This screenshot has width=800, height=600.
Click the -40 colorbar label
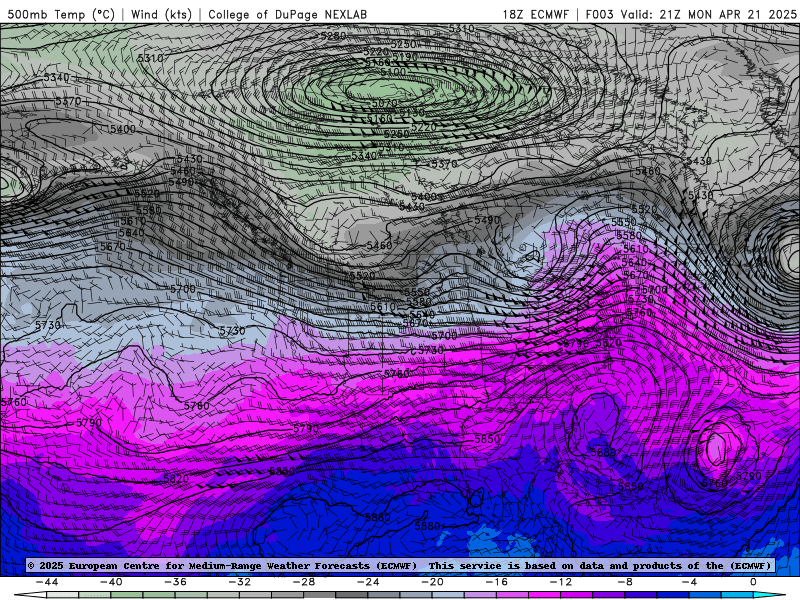(111, 582)
